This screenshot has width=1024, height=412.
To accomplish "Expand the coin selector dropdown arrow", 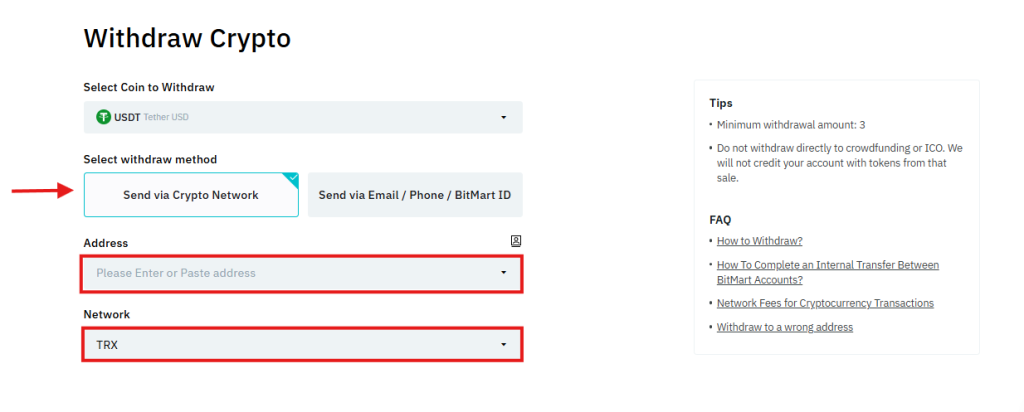I will coord(503,118).
